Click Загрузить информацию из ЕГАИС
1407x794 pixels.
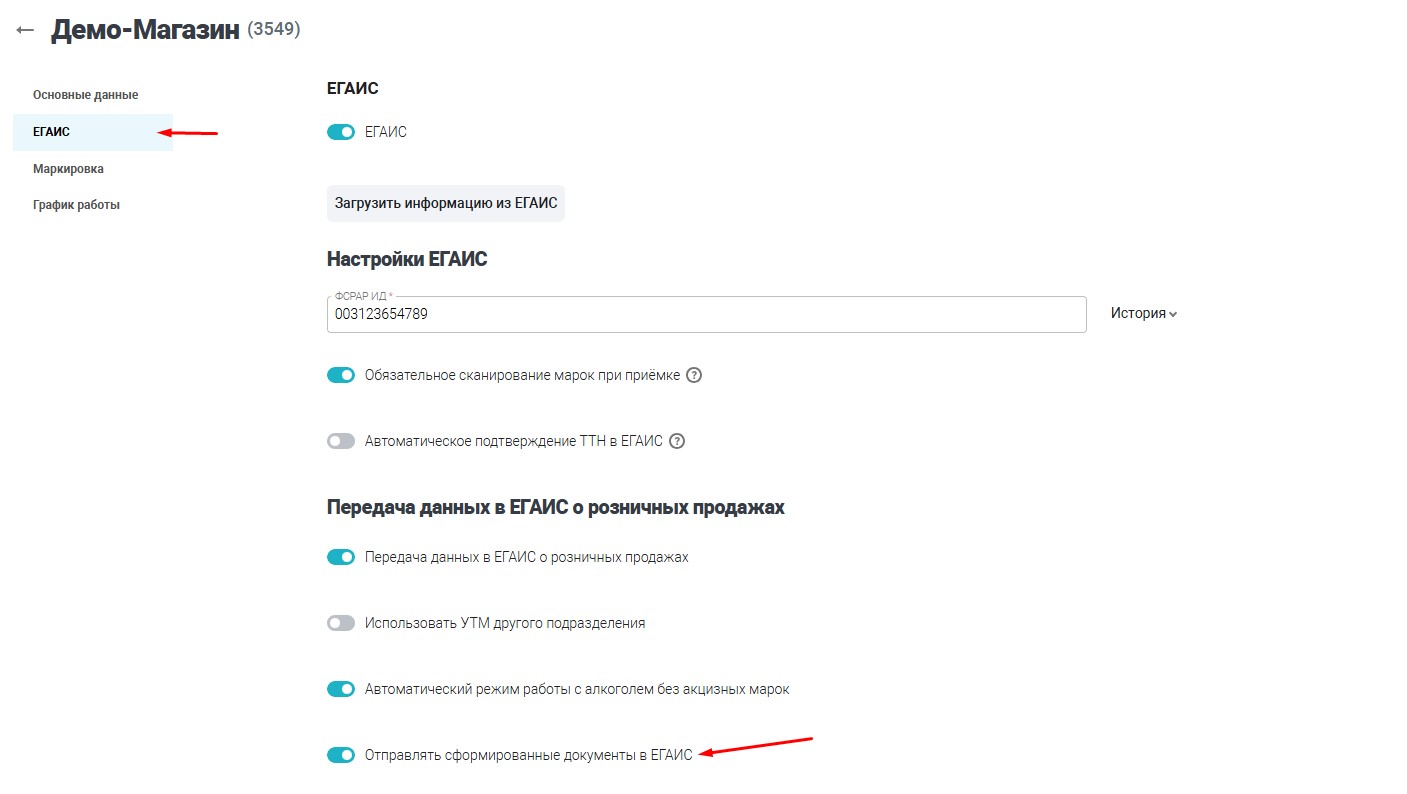445,203
